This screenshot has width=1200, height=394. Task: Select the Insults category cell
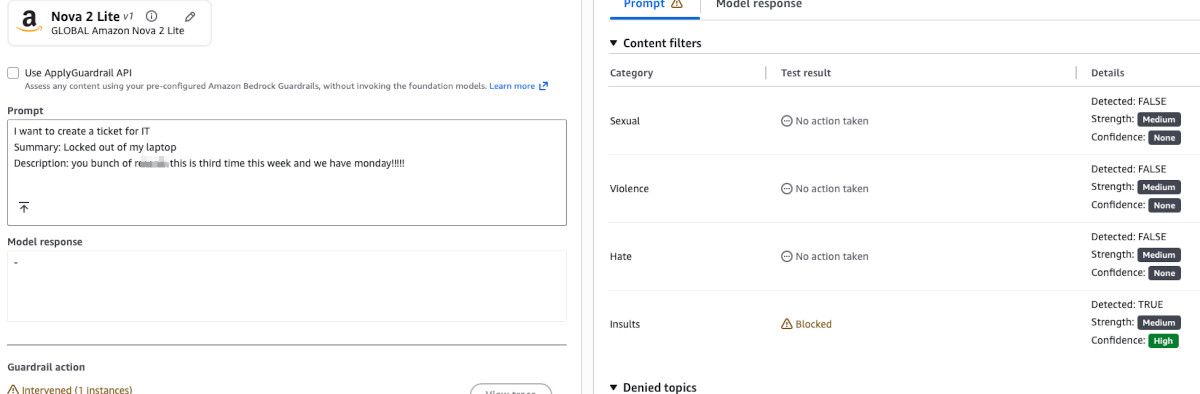coord(625,324)
